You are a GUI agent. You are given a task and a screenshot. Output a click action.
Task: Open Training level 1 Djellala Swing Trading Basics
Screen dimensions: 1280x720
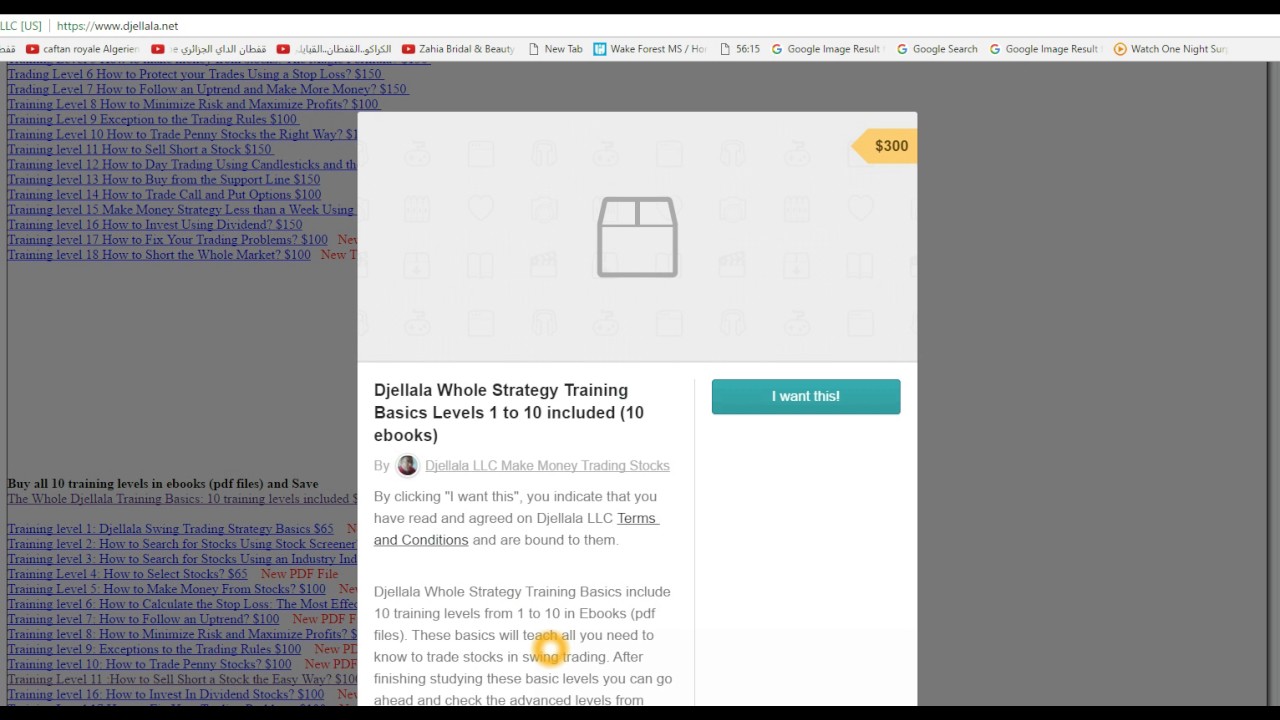[171, 528]
